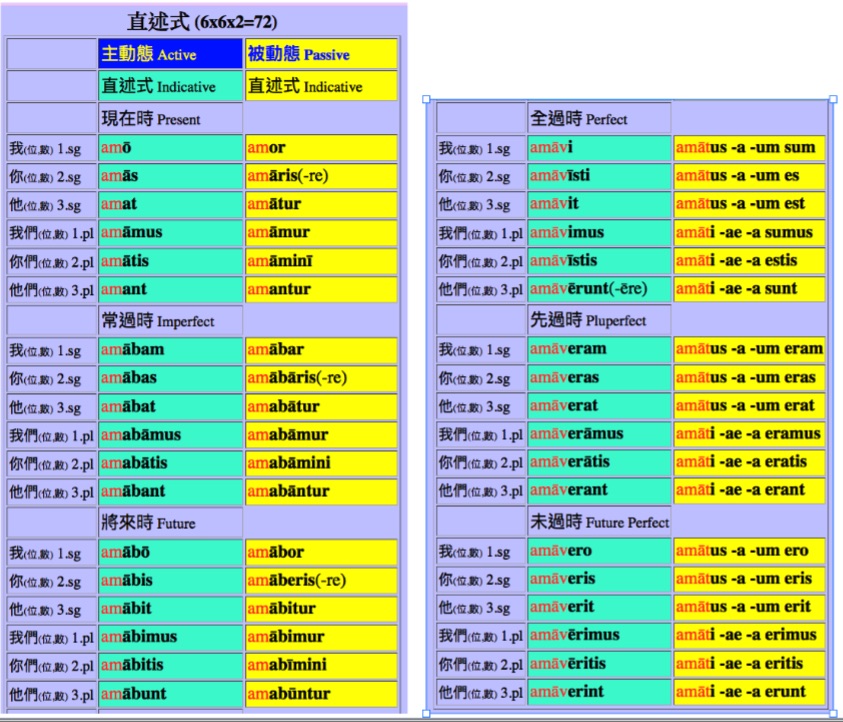Select the cell amabāmini
This screenshot has height=722, width=843.
pos(321,463)
